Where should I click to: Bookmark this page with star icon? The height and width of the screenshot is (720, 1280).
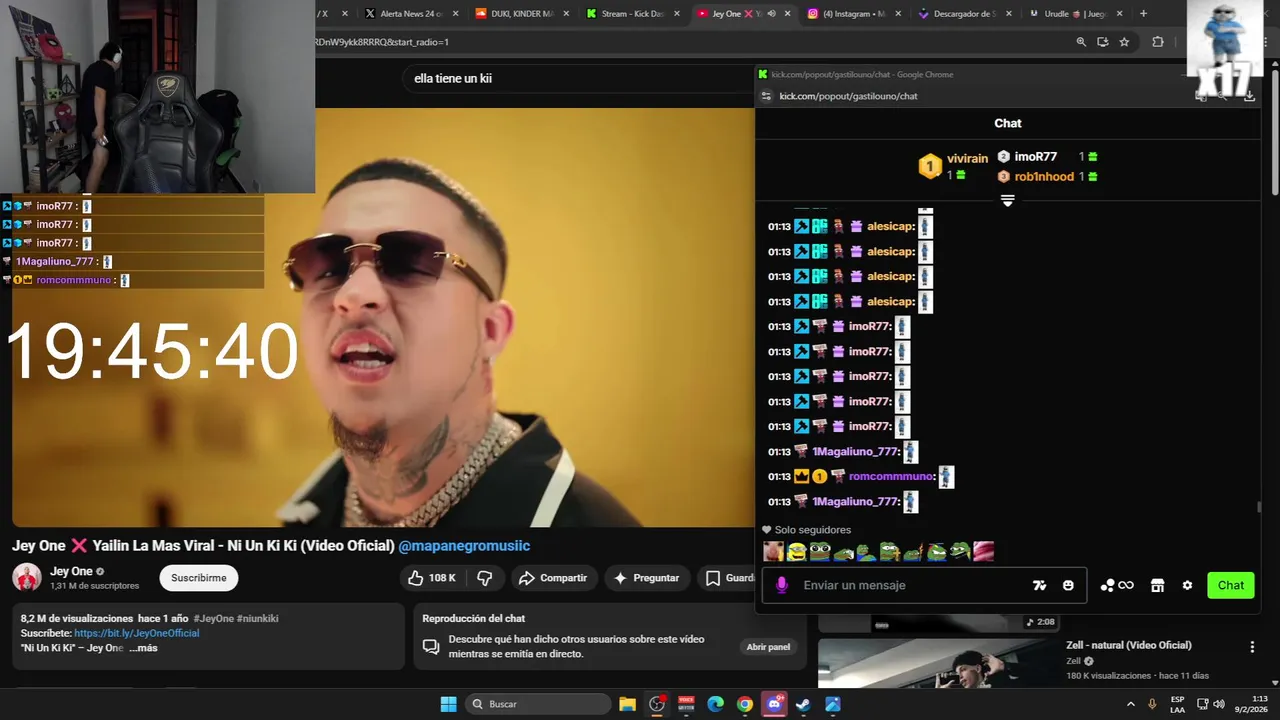point(1124,42)
